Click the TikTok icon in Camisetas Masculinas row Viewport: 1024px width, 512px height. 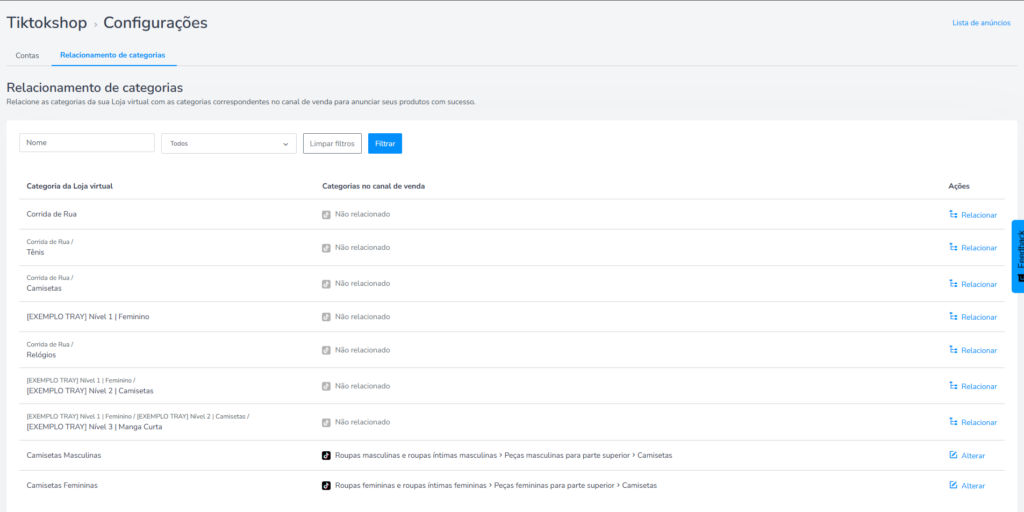click(326, 455)
